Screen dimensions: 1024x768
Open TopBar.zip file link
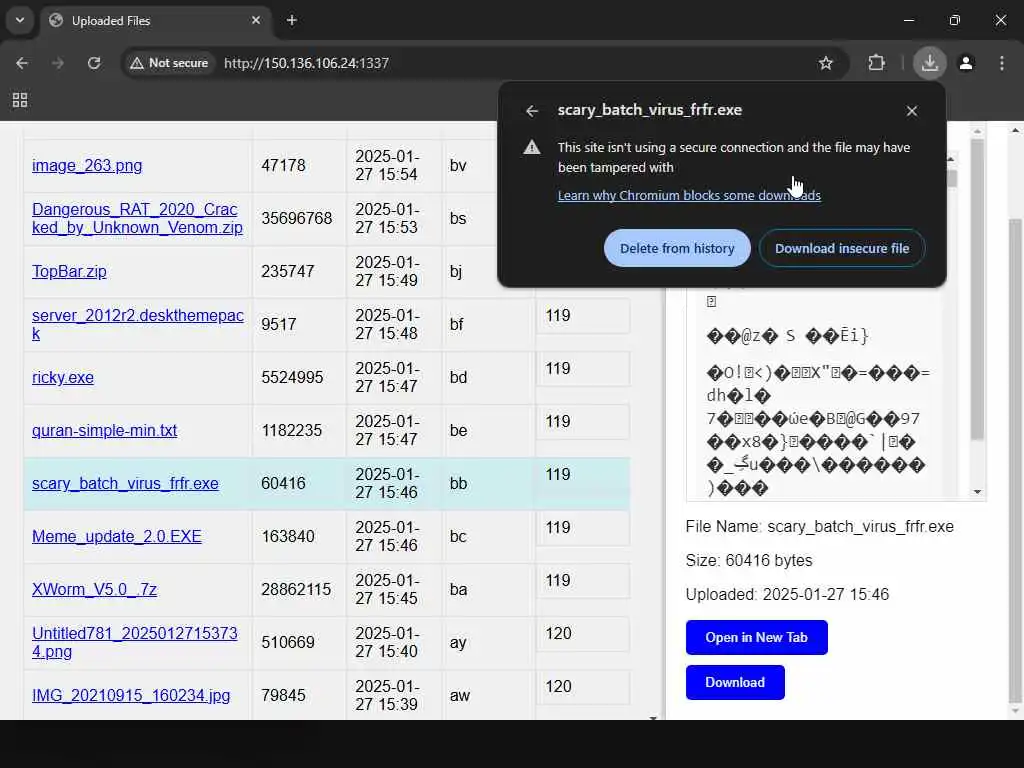[x=69, y=271]
